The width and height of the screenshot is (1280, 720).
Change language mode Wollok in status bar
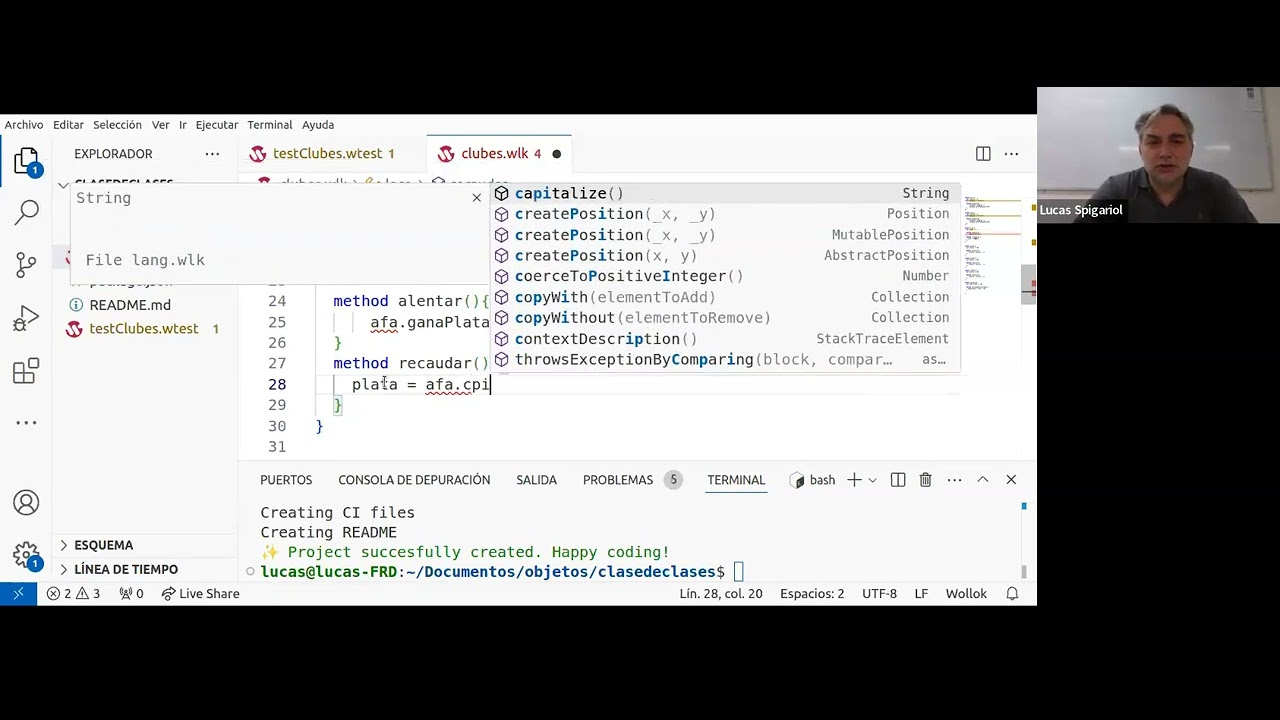pos(966,594)
